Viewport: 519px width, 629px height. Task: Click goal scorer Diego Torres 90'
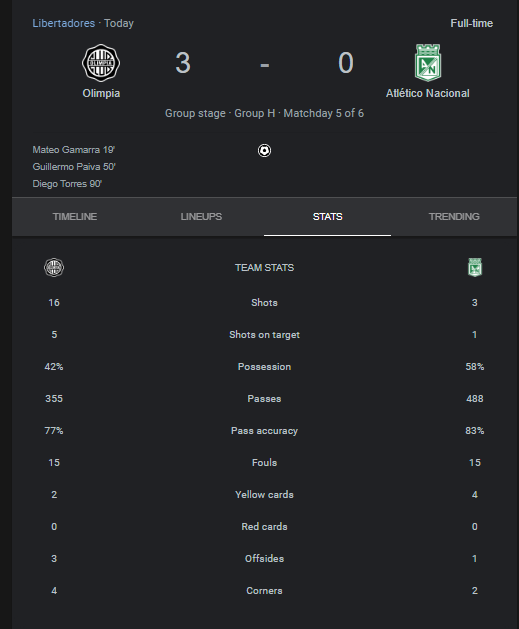[x=67, y=184]
